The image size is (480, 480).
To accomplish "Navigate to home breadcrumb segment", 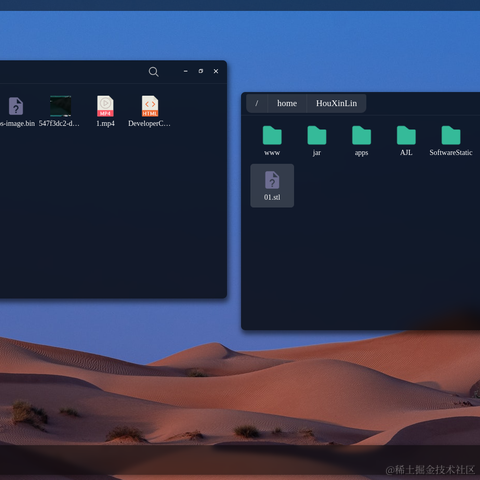I will (287, 103).
